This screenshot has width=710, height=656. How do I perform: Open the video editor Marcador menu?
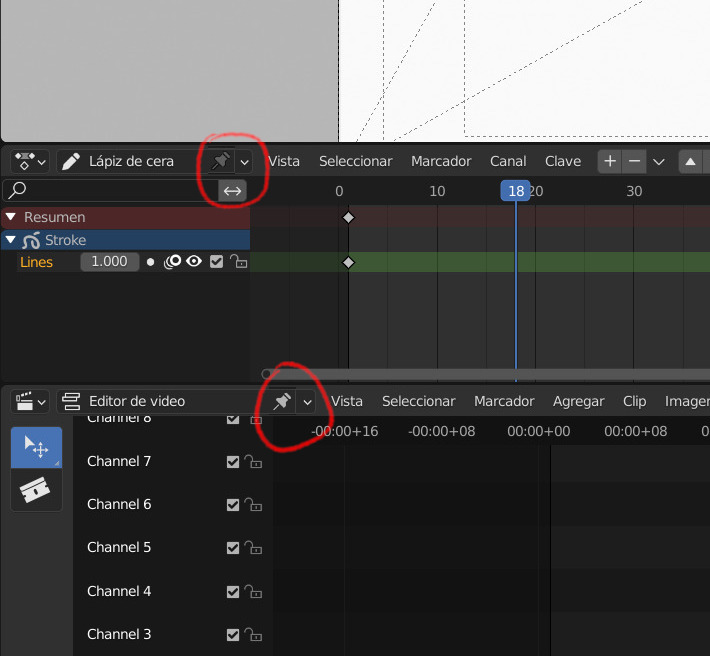coord(504,401)
